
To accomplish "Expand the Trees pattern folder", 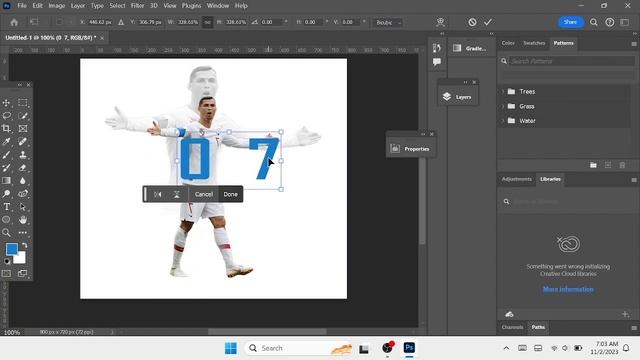I will [x=503, y=91].
